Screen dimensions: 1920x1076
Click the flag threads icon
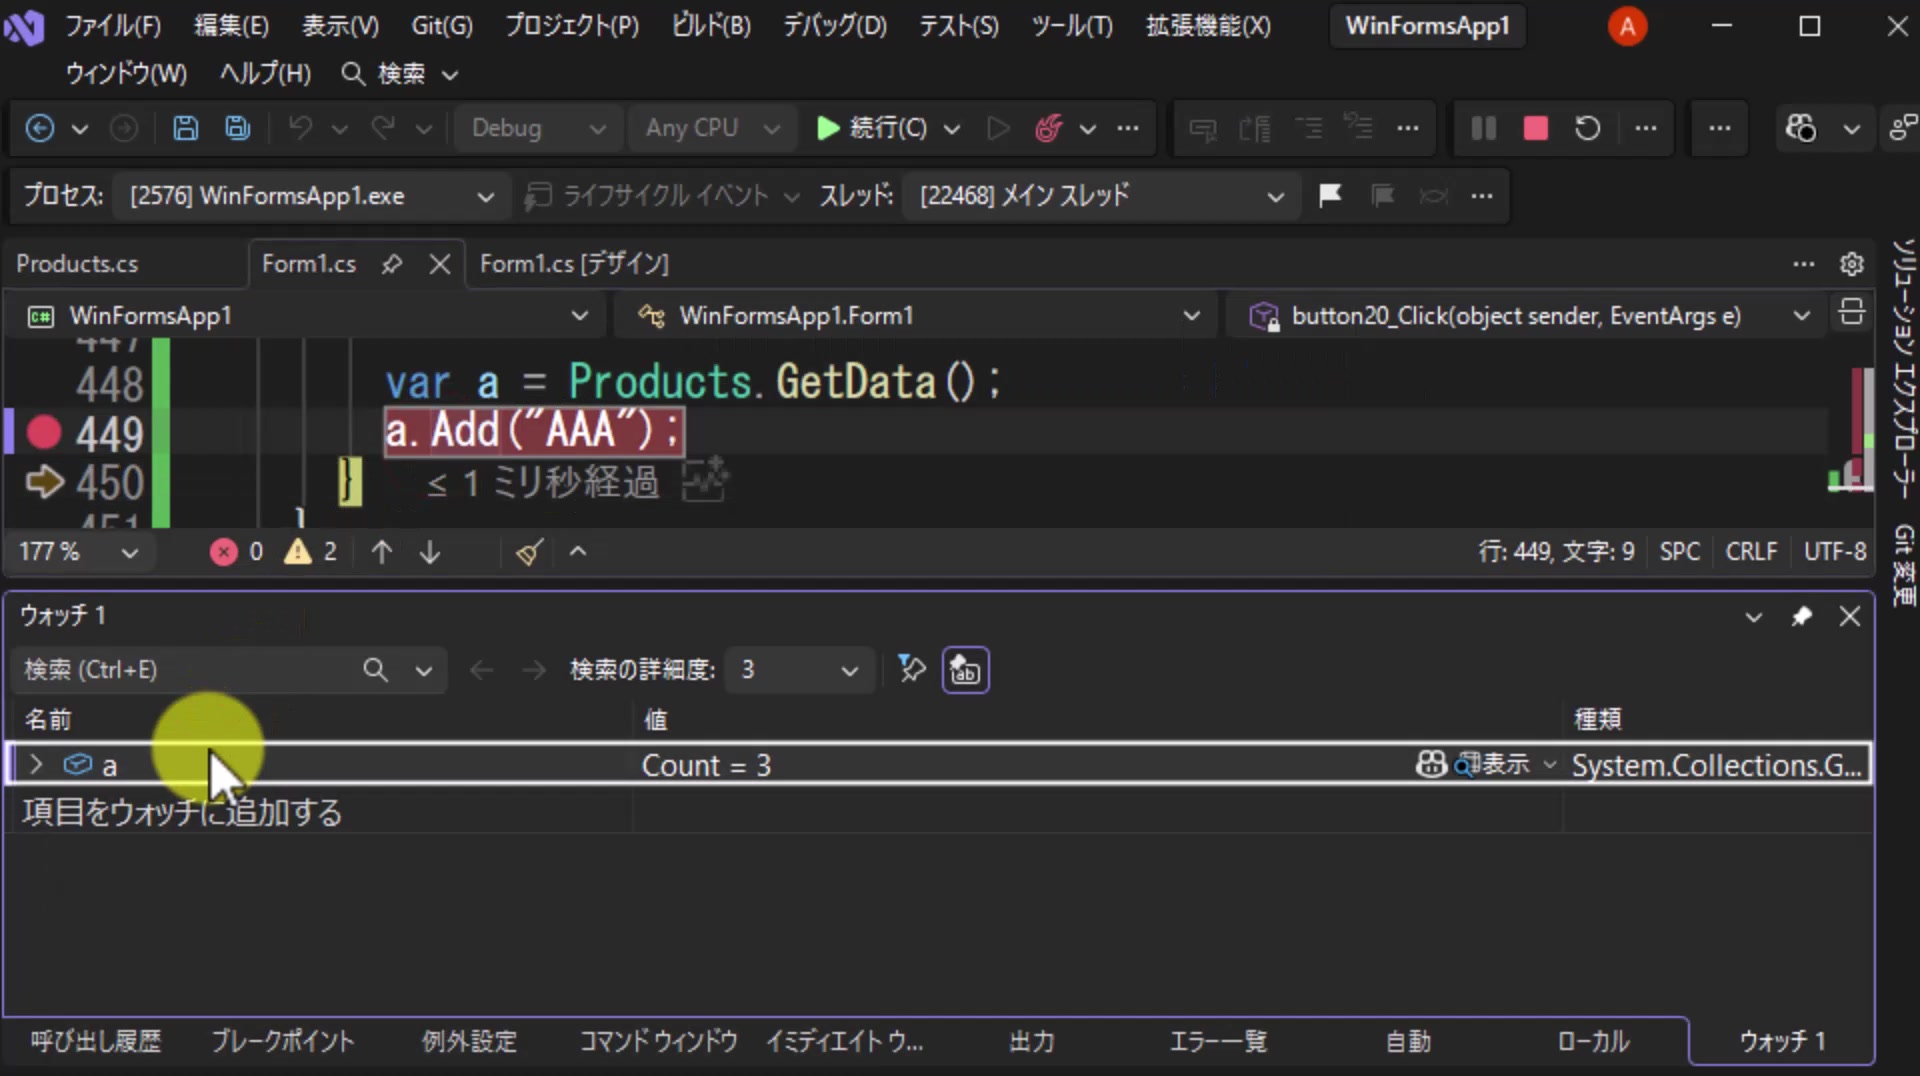pyautogui.click(x=1330, y=195)
